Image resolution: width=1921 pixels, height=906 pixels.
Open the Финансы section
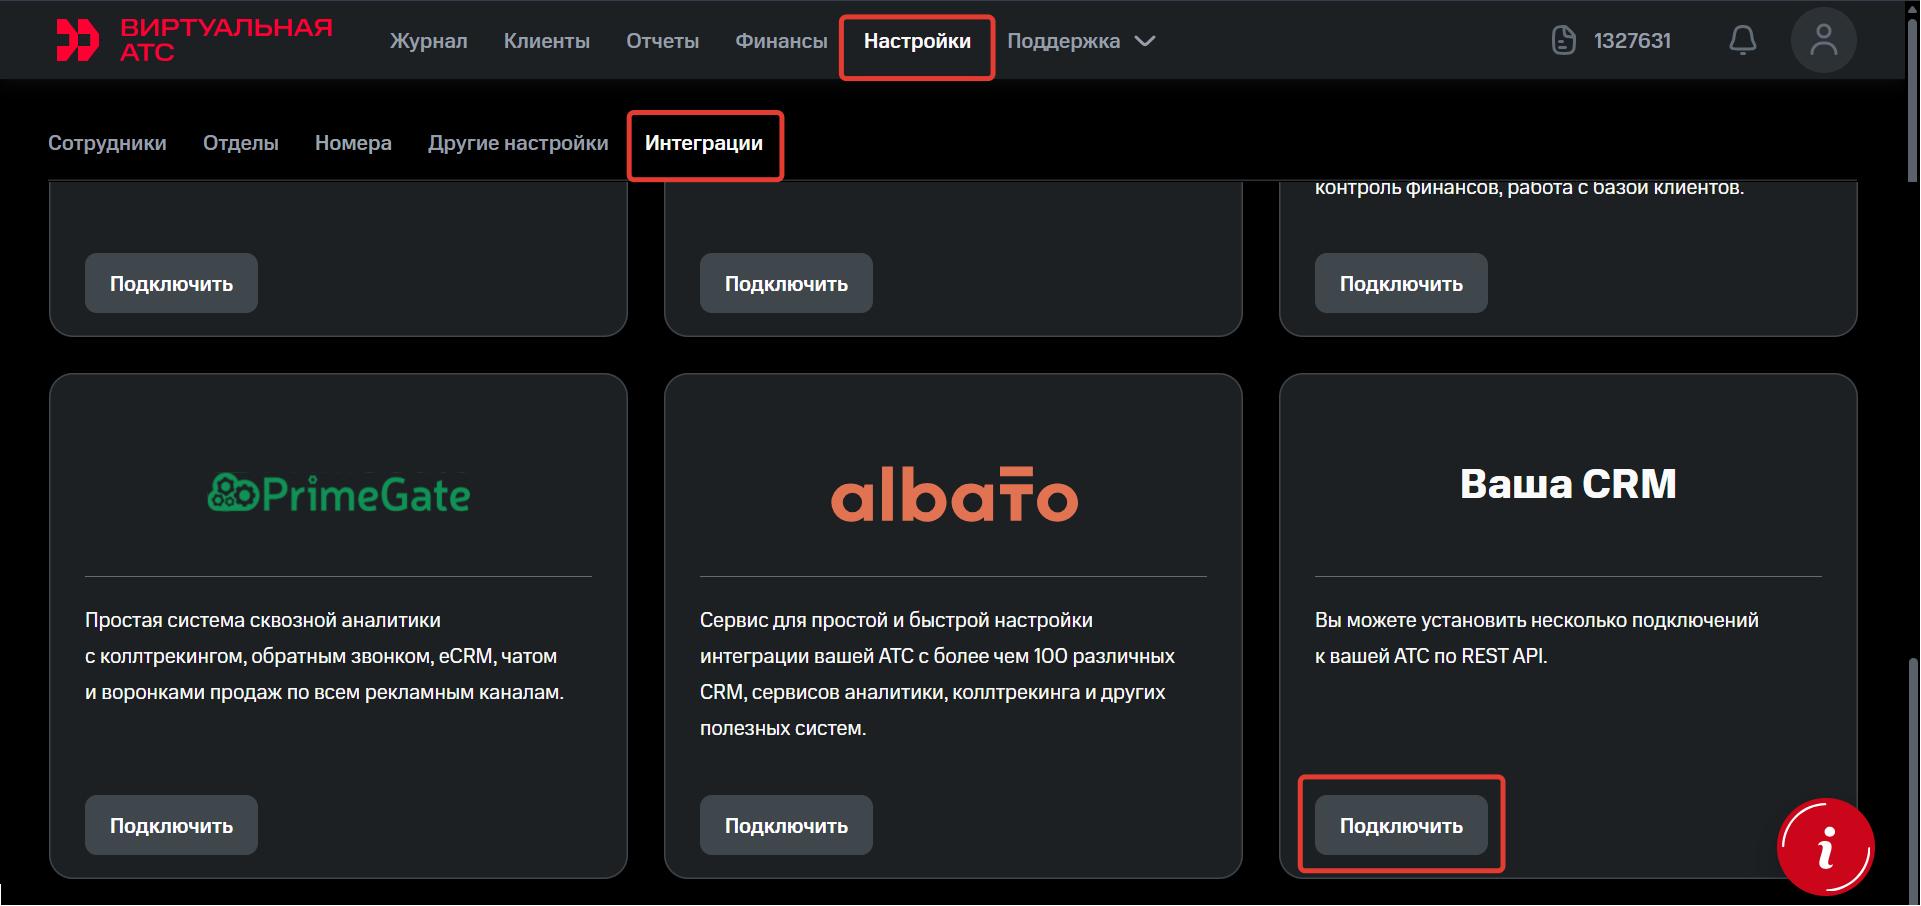click(781, 41)
